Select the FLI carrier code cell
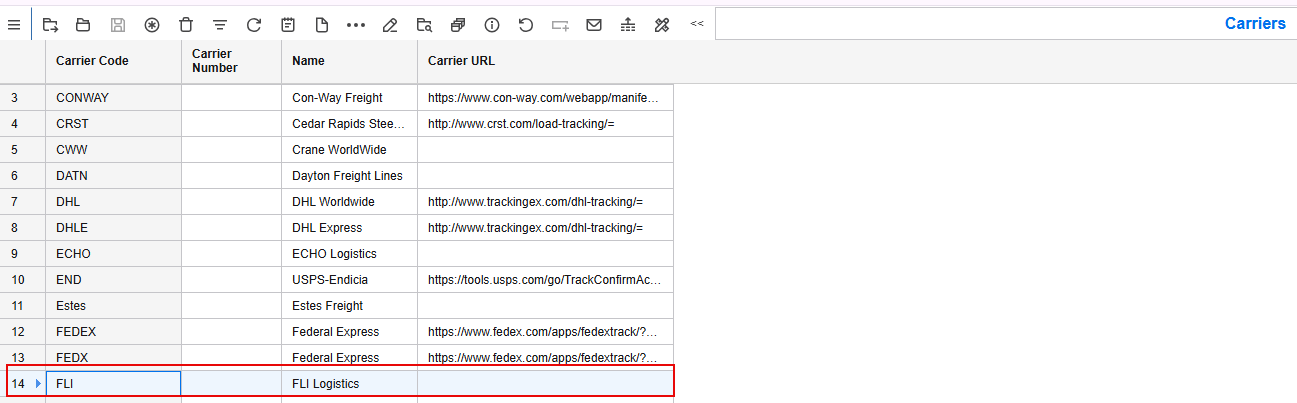 [x=113, y=383]
